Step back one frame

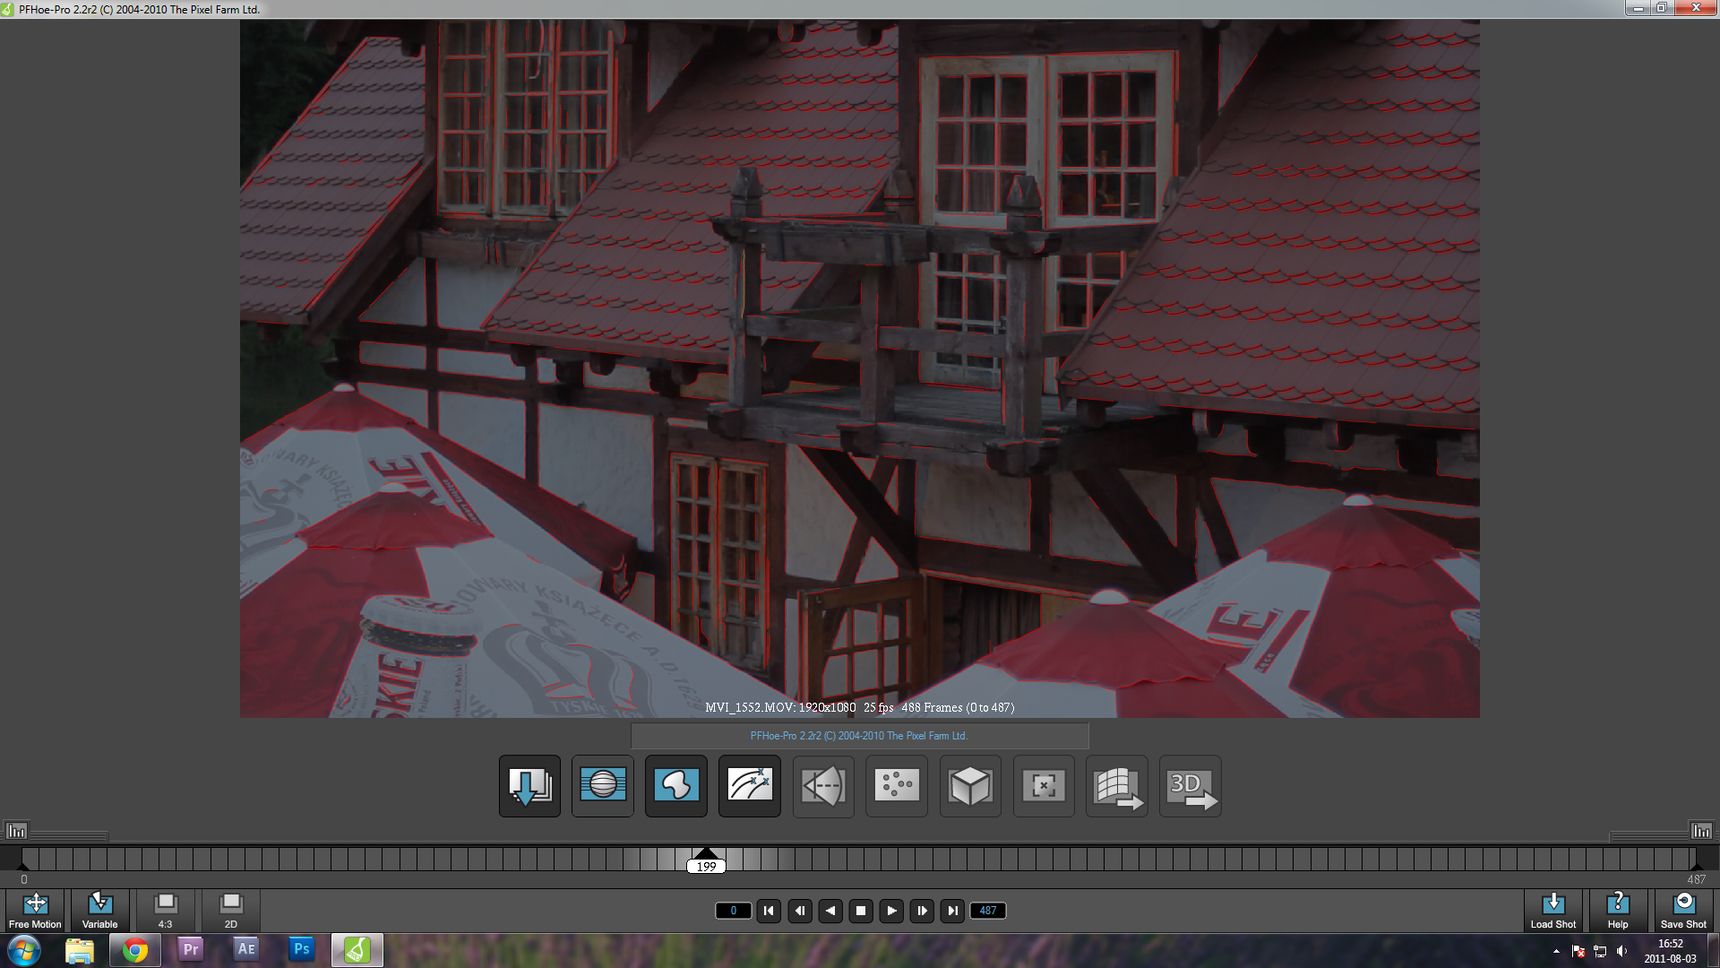[x=800, y=911]
